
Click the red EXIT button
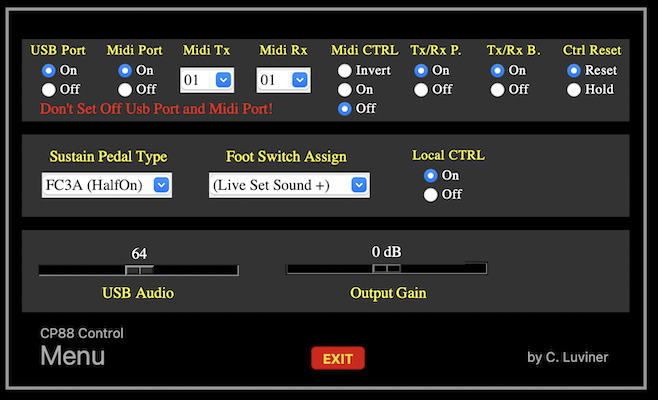pos(338,358)
